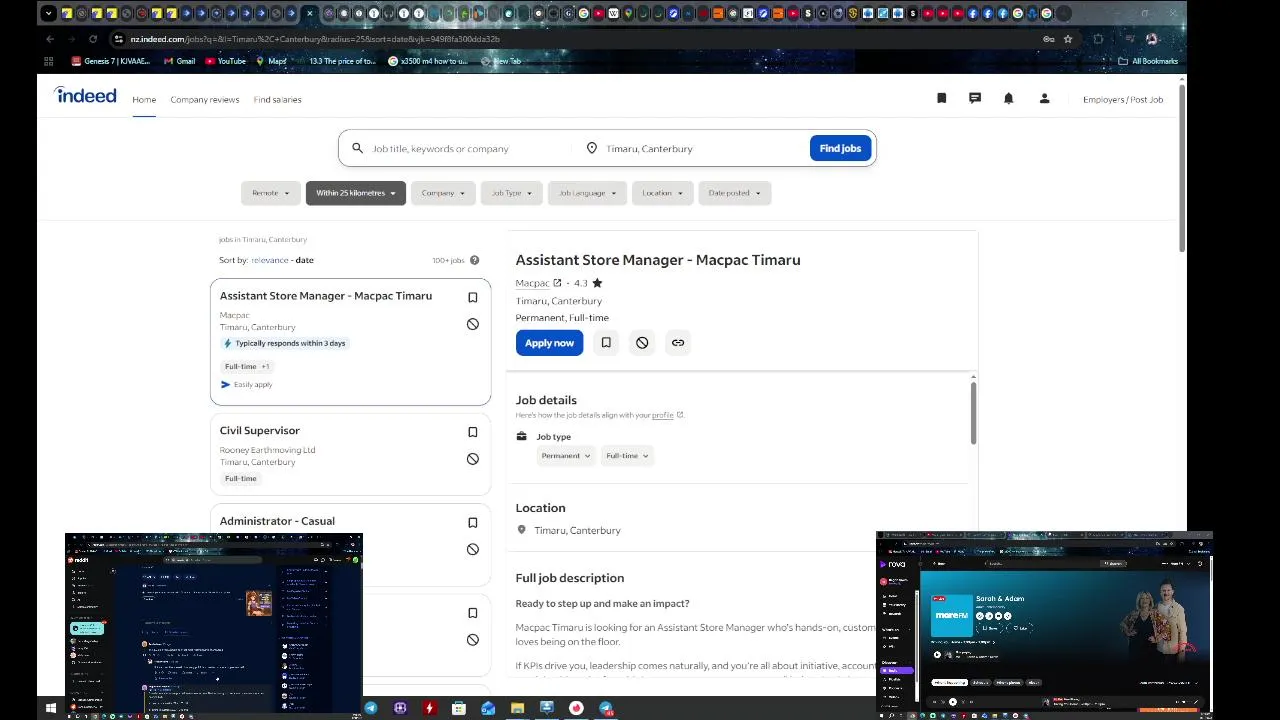Reload the page with refresh icon

tap(93, 39)
